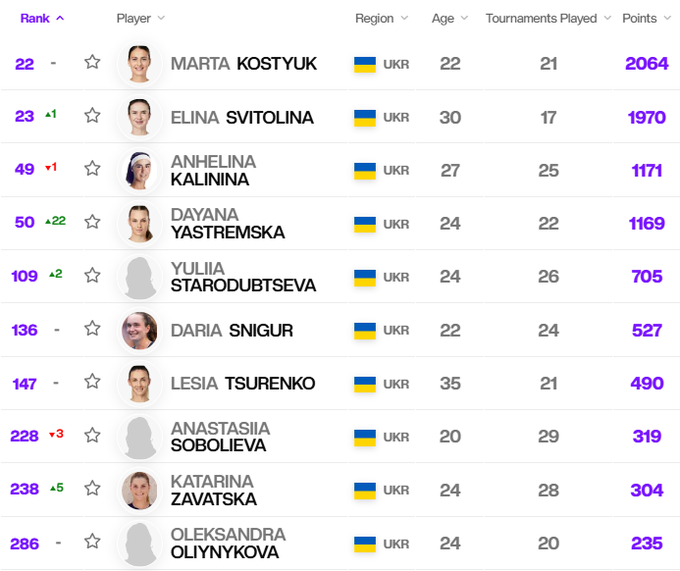Click Anhelina Kalinina's player avatar

tap(139, 170)
